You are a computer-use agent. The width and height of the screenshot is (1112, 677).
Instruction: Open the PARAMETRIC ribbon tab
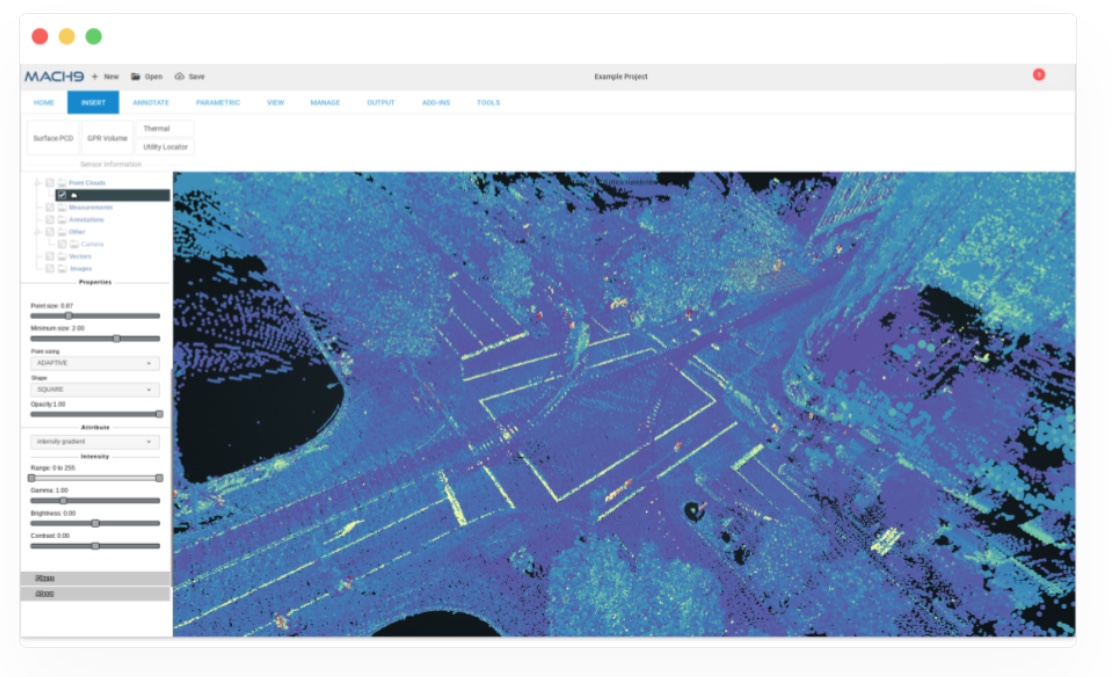(x=218, y=103)
